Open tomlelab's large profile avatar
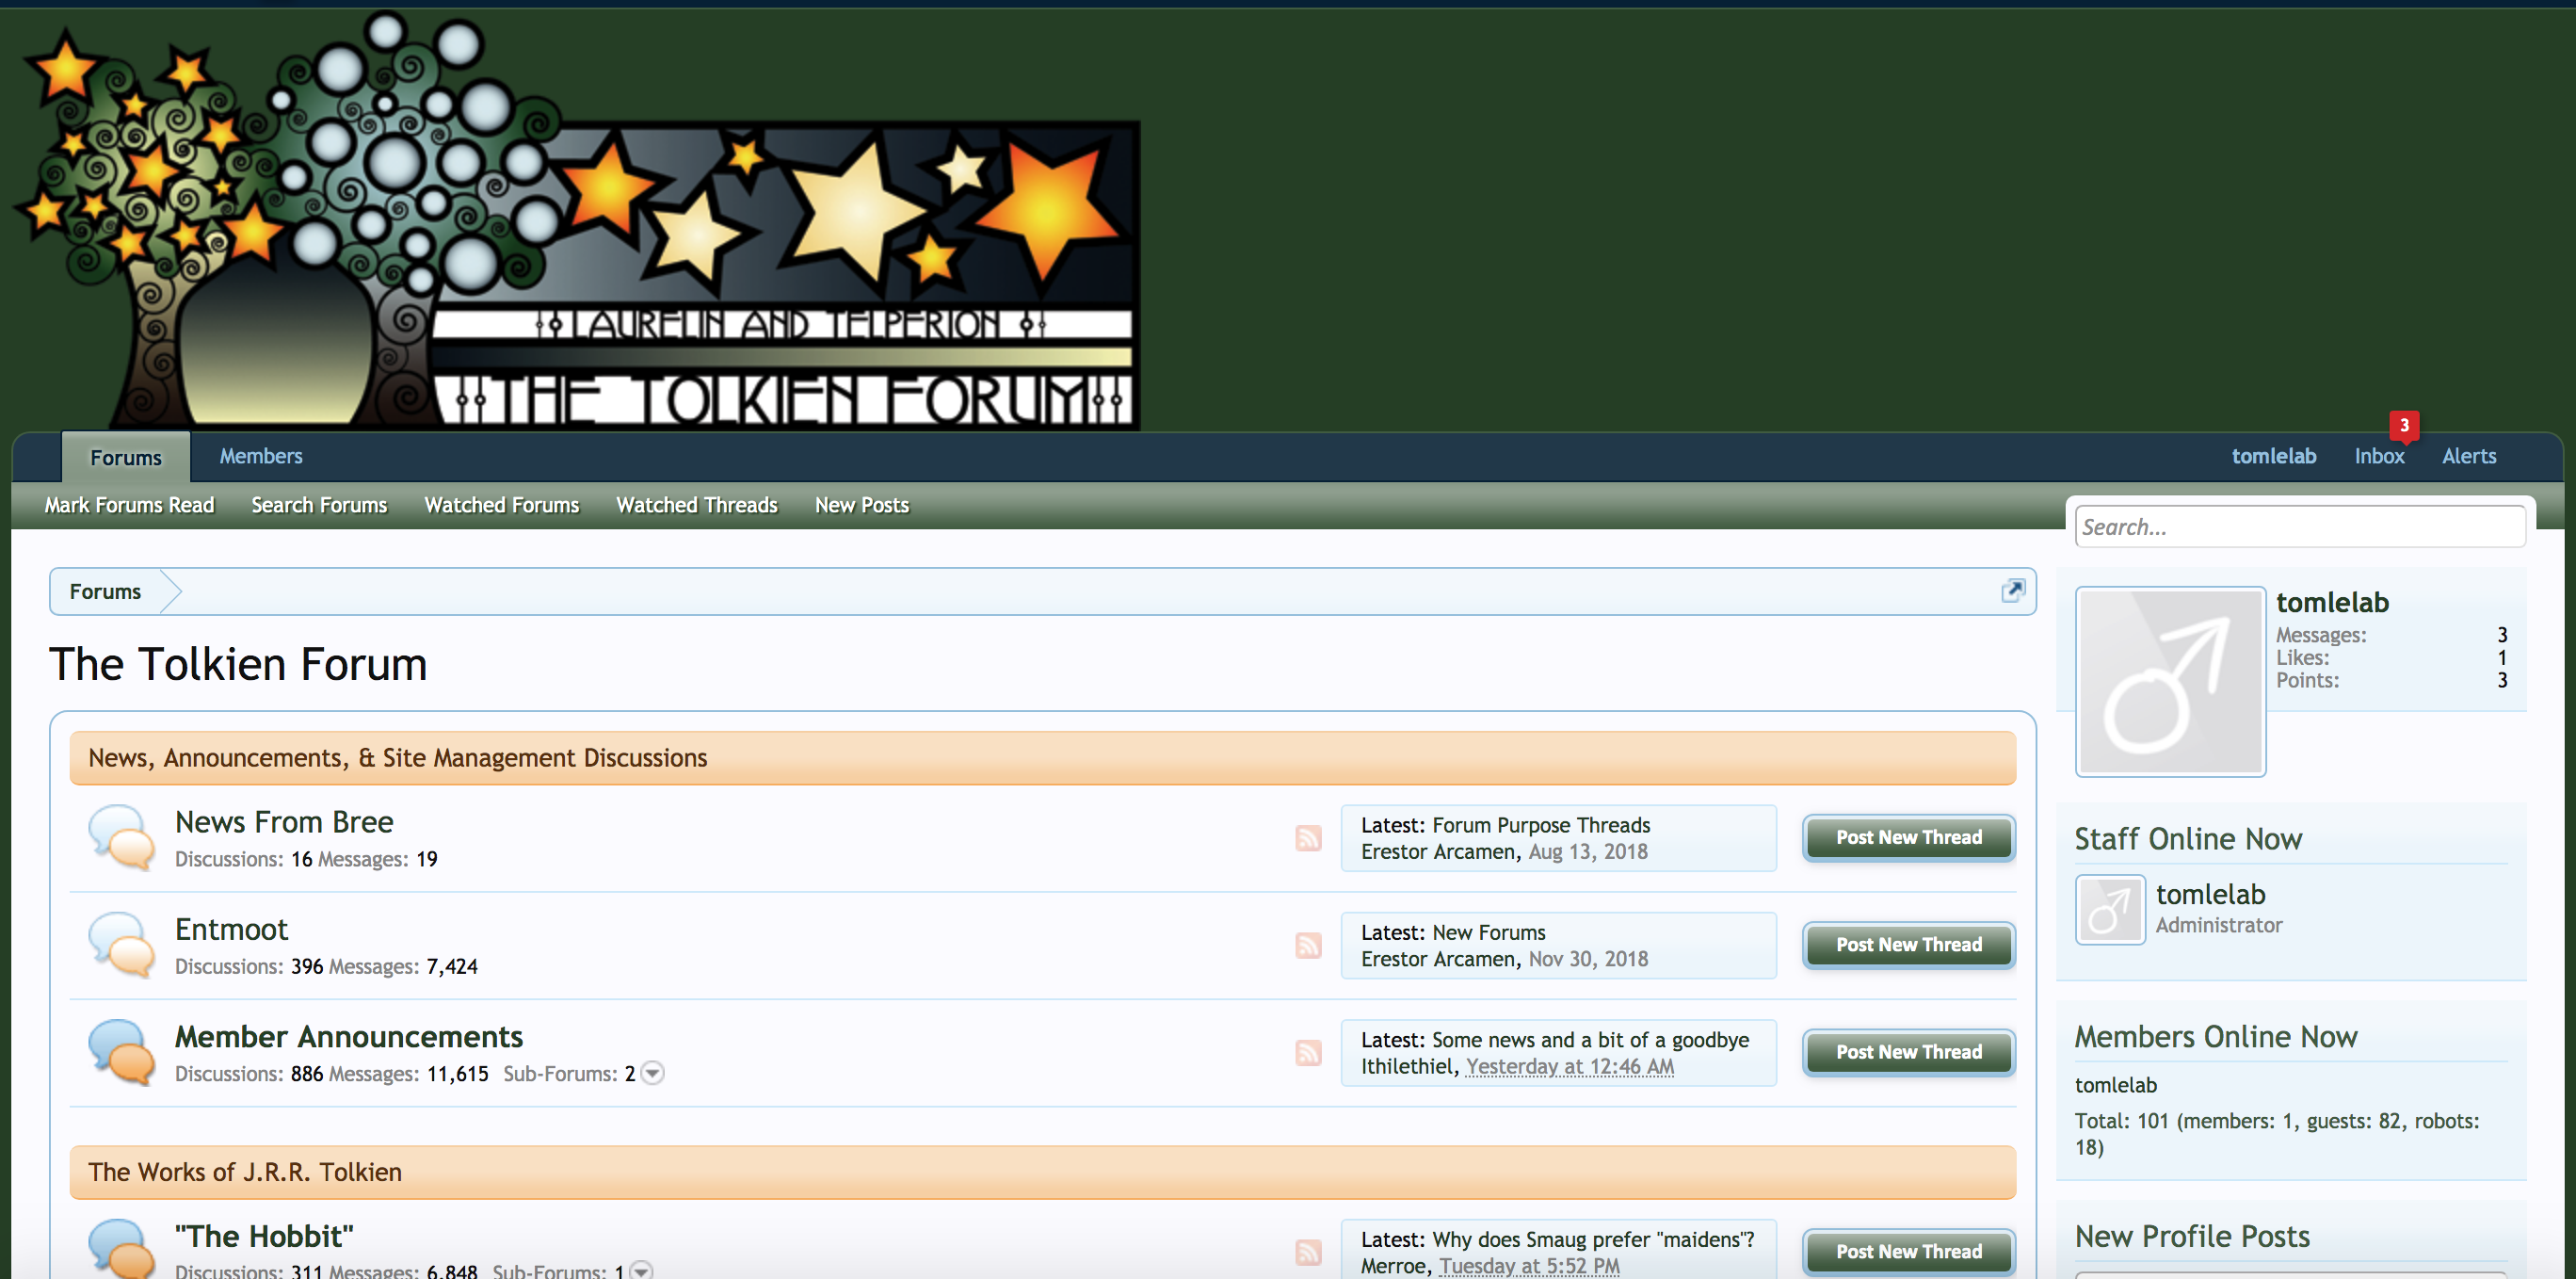This screenshot has width=2576, height=1279. (2170, 681)
